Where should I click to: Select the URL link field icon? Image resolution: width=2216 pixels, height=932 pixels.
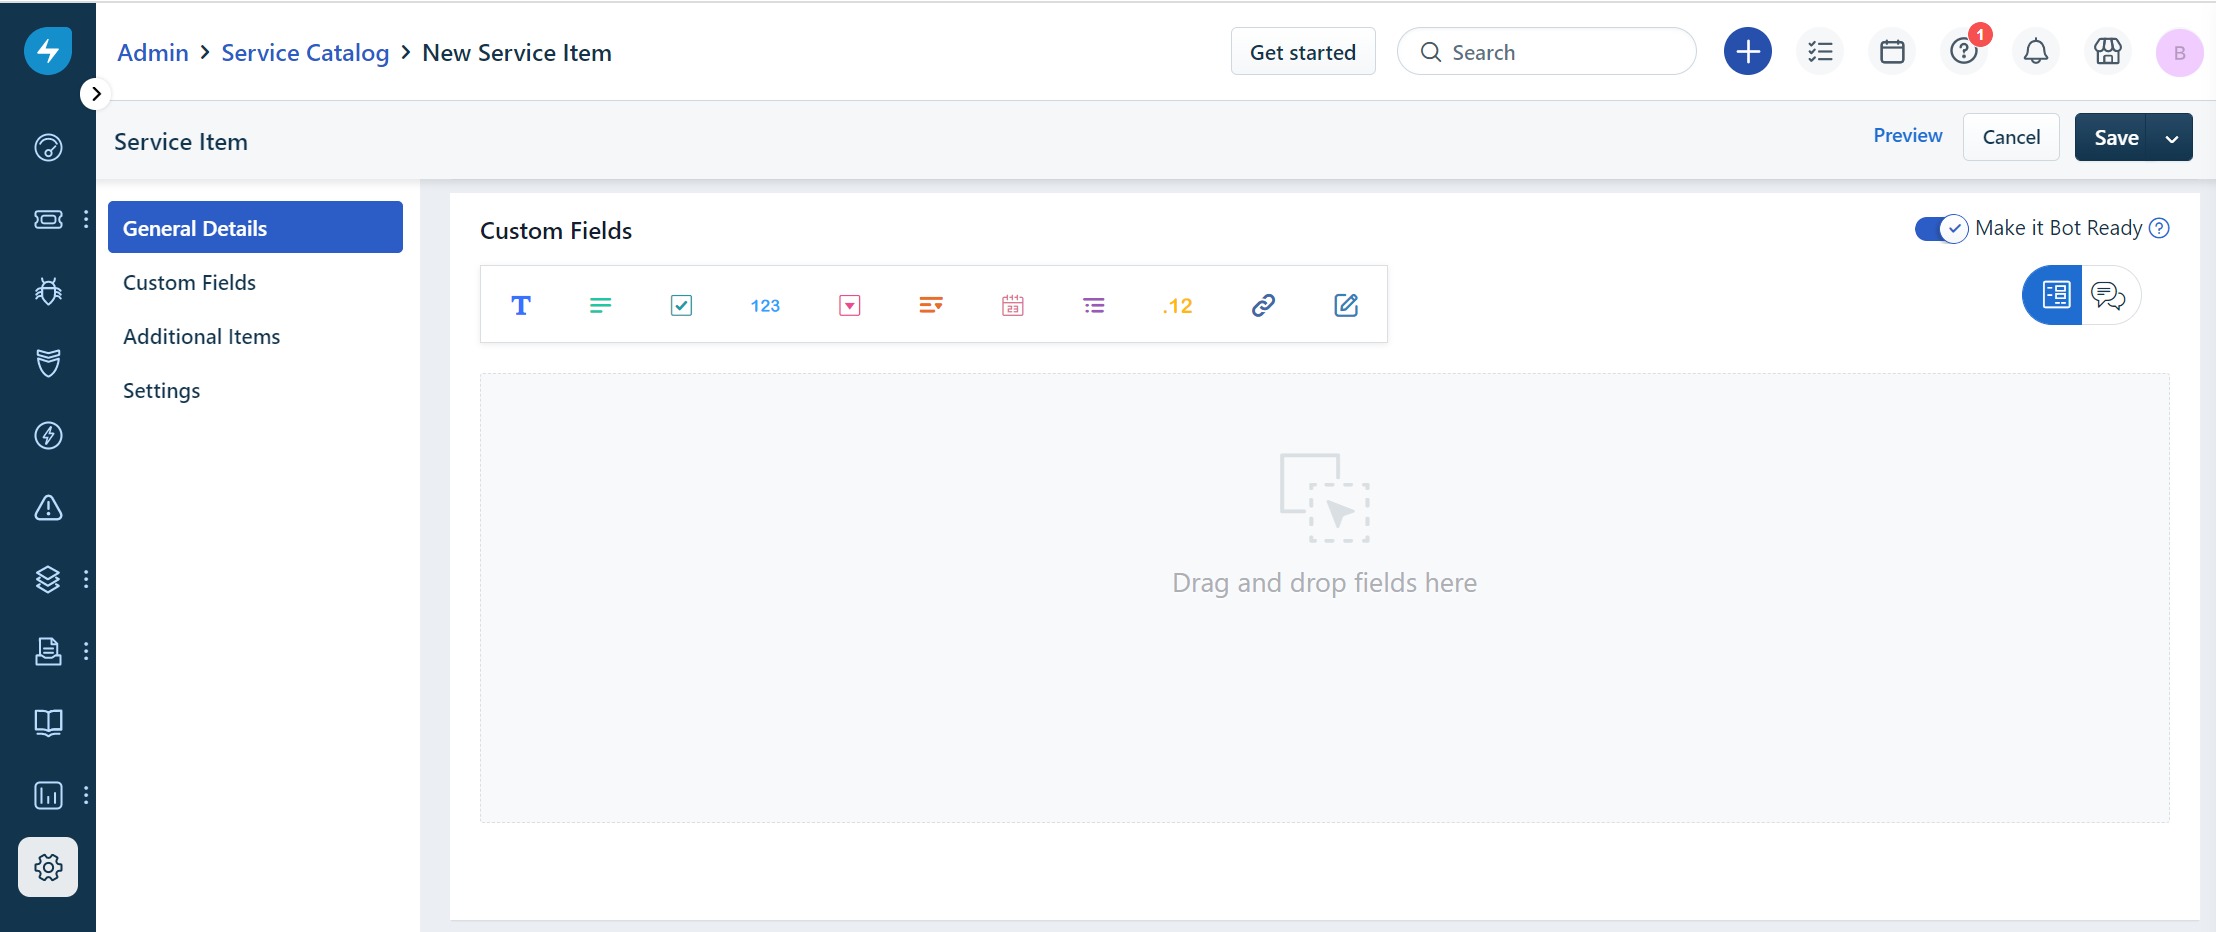pos(1263,305)
